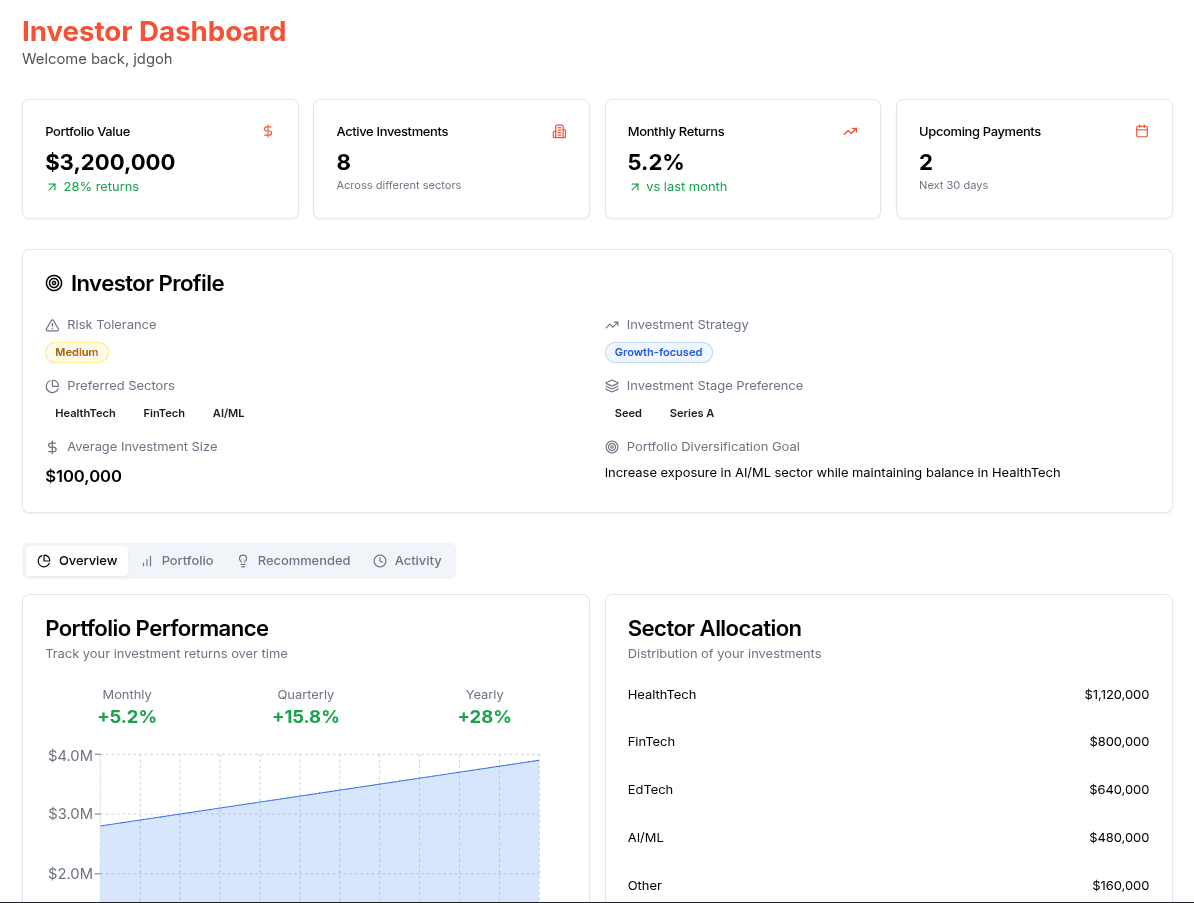Select the Activity tab
Image resolution: width=1194 pixels, height=903 pixels.
407,561
